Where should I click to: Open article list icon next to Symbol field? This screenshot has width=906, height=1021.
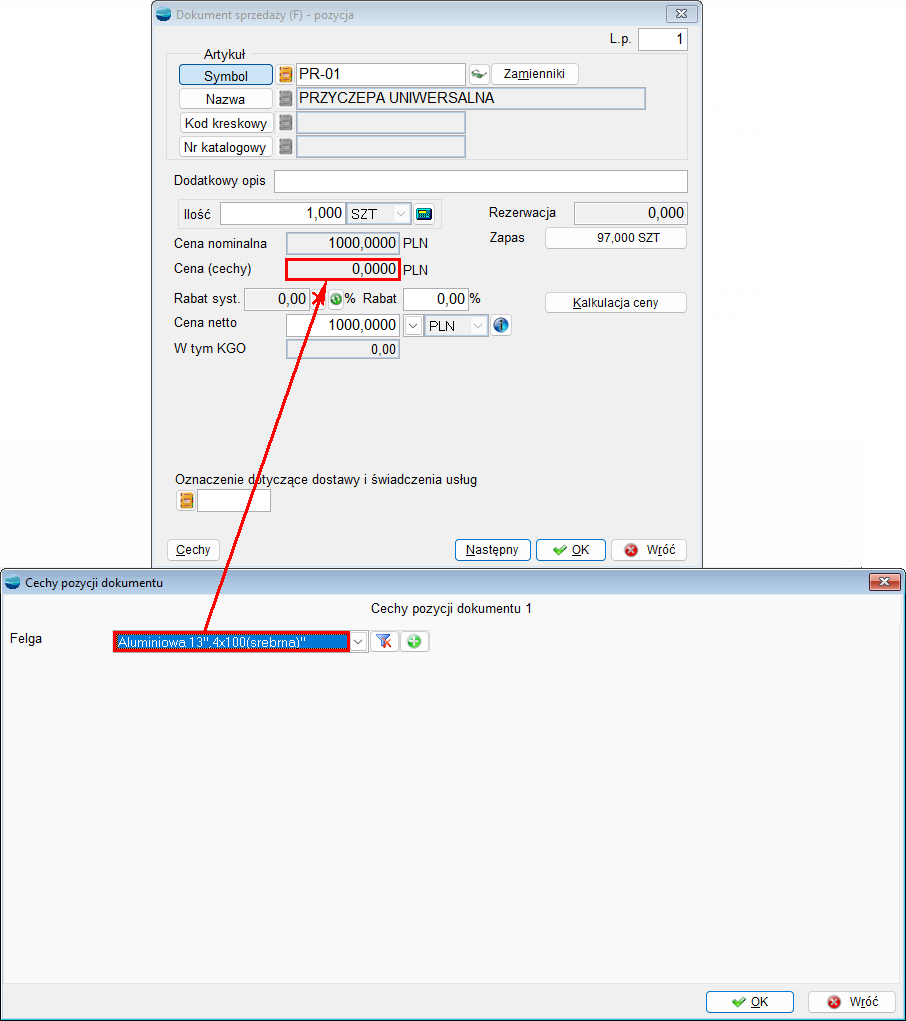(x=286, y=75)
